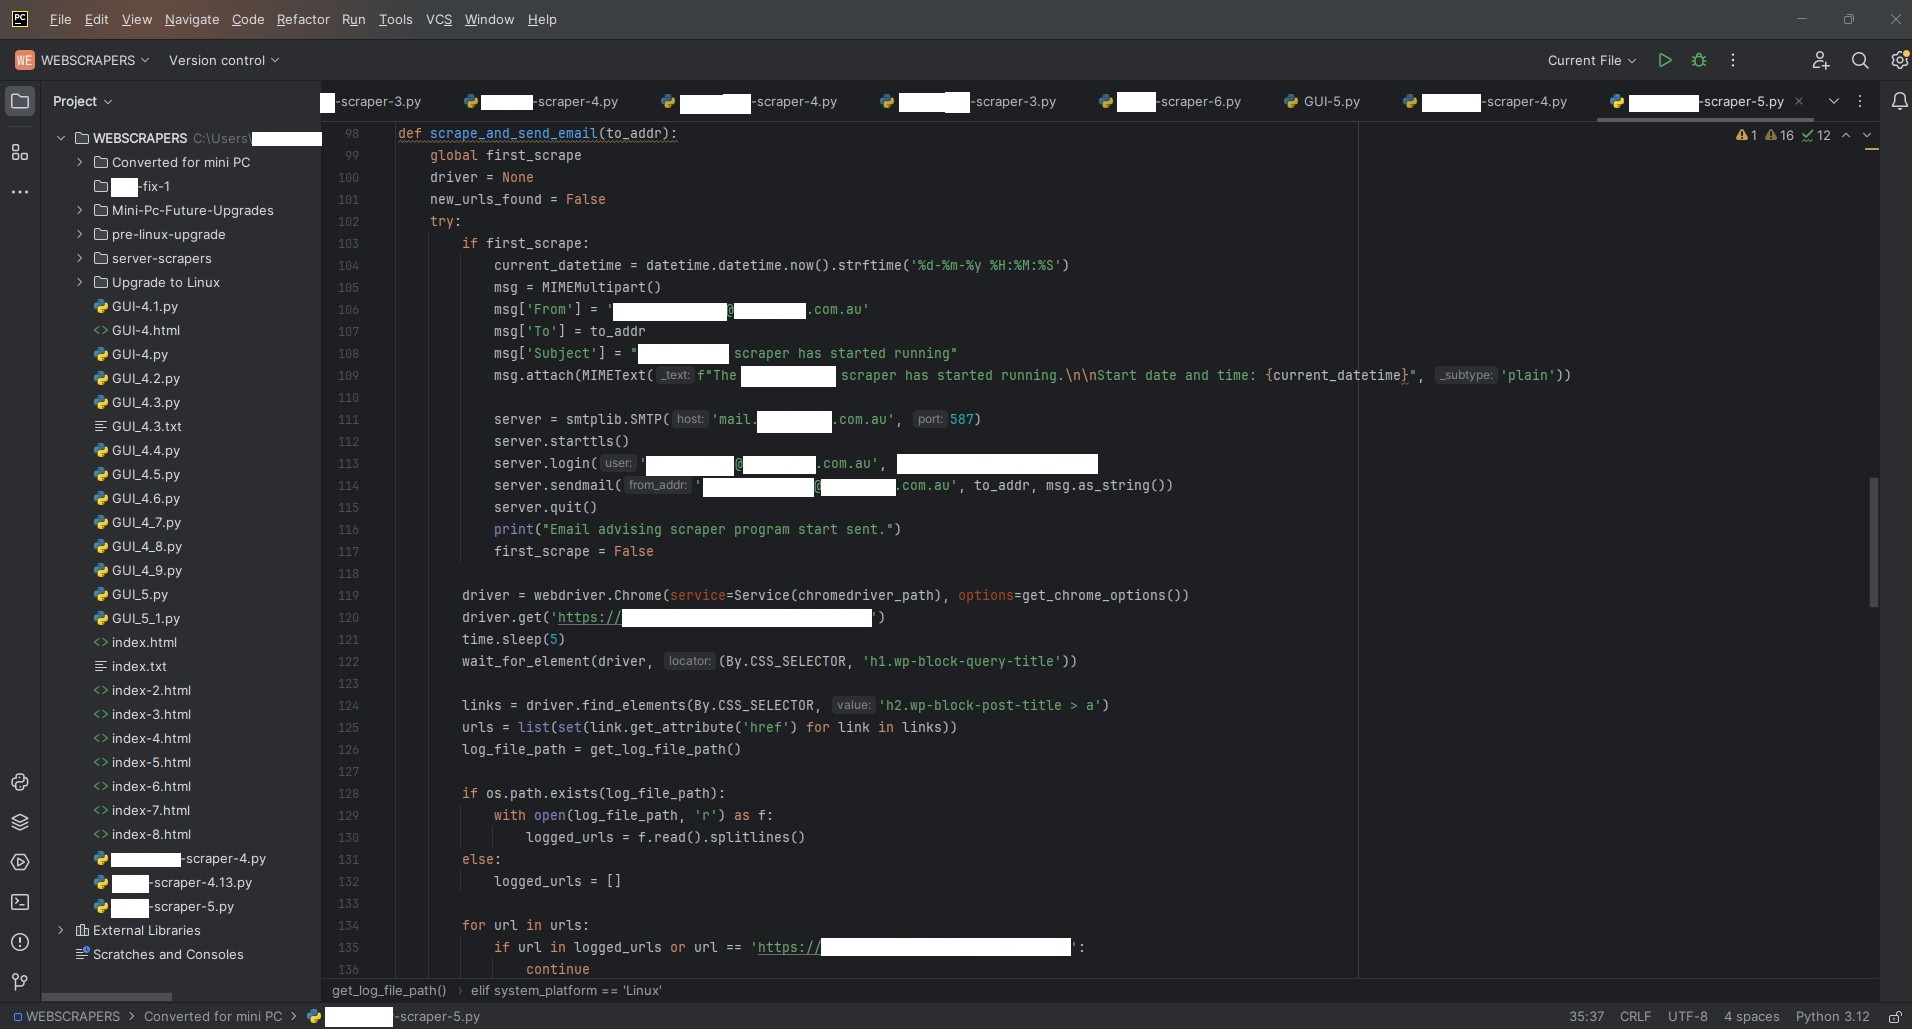Open the Project tool window icon
The image size is (1912, 1029).
[x=20, y=101]
